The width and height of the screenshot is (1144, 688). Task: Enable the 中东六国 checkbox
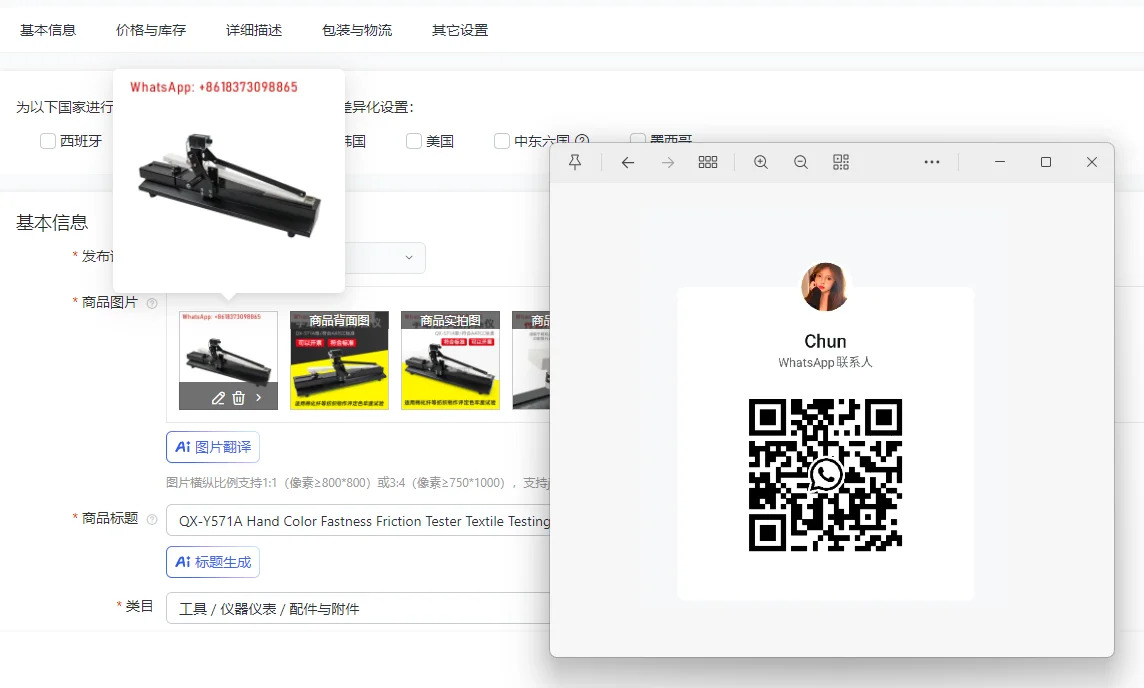[x=502, y=141]
